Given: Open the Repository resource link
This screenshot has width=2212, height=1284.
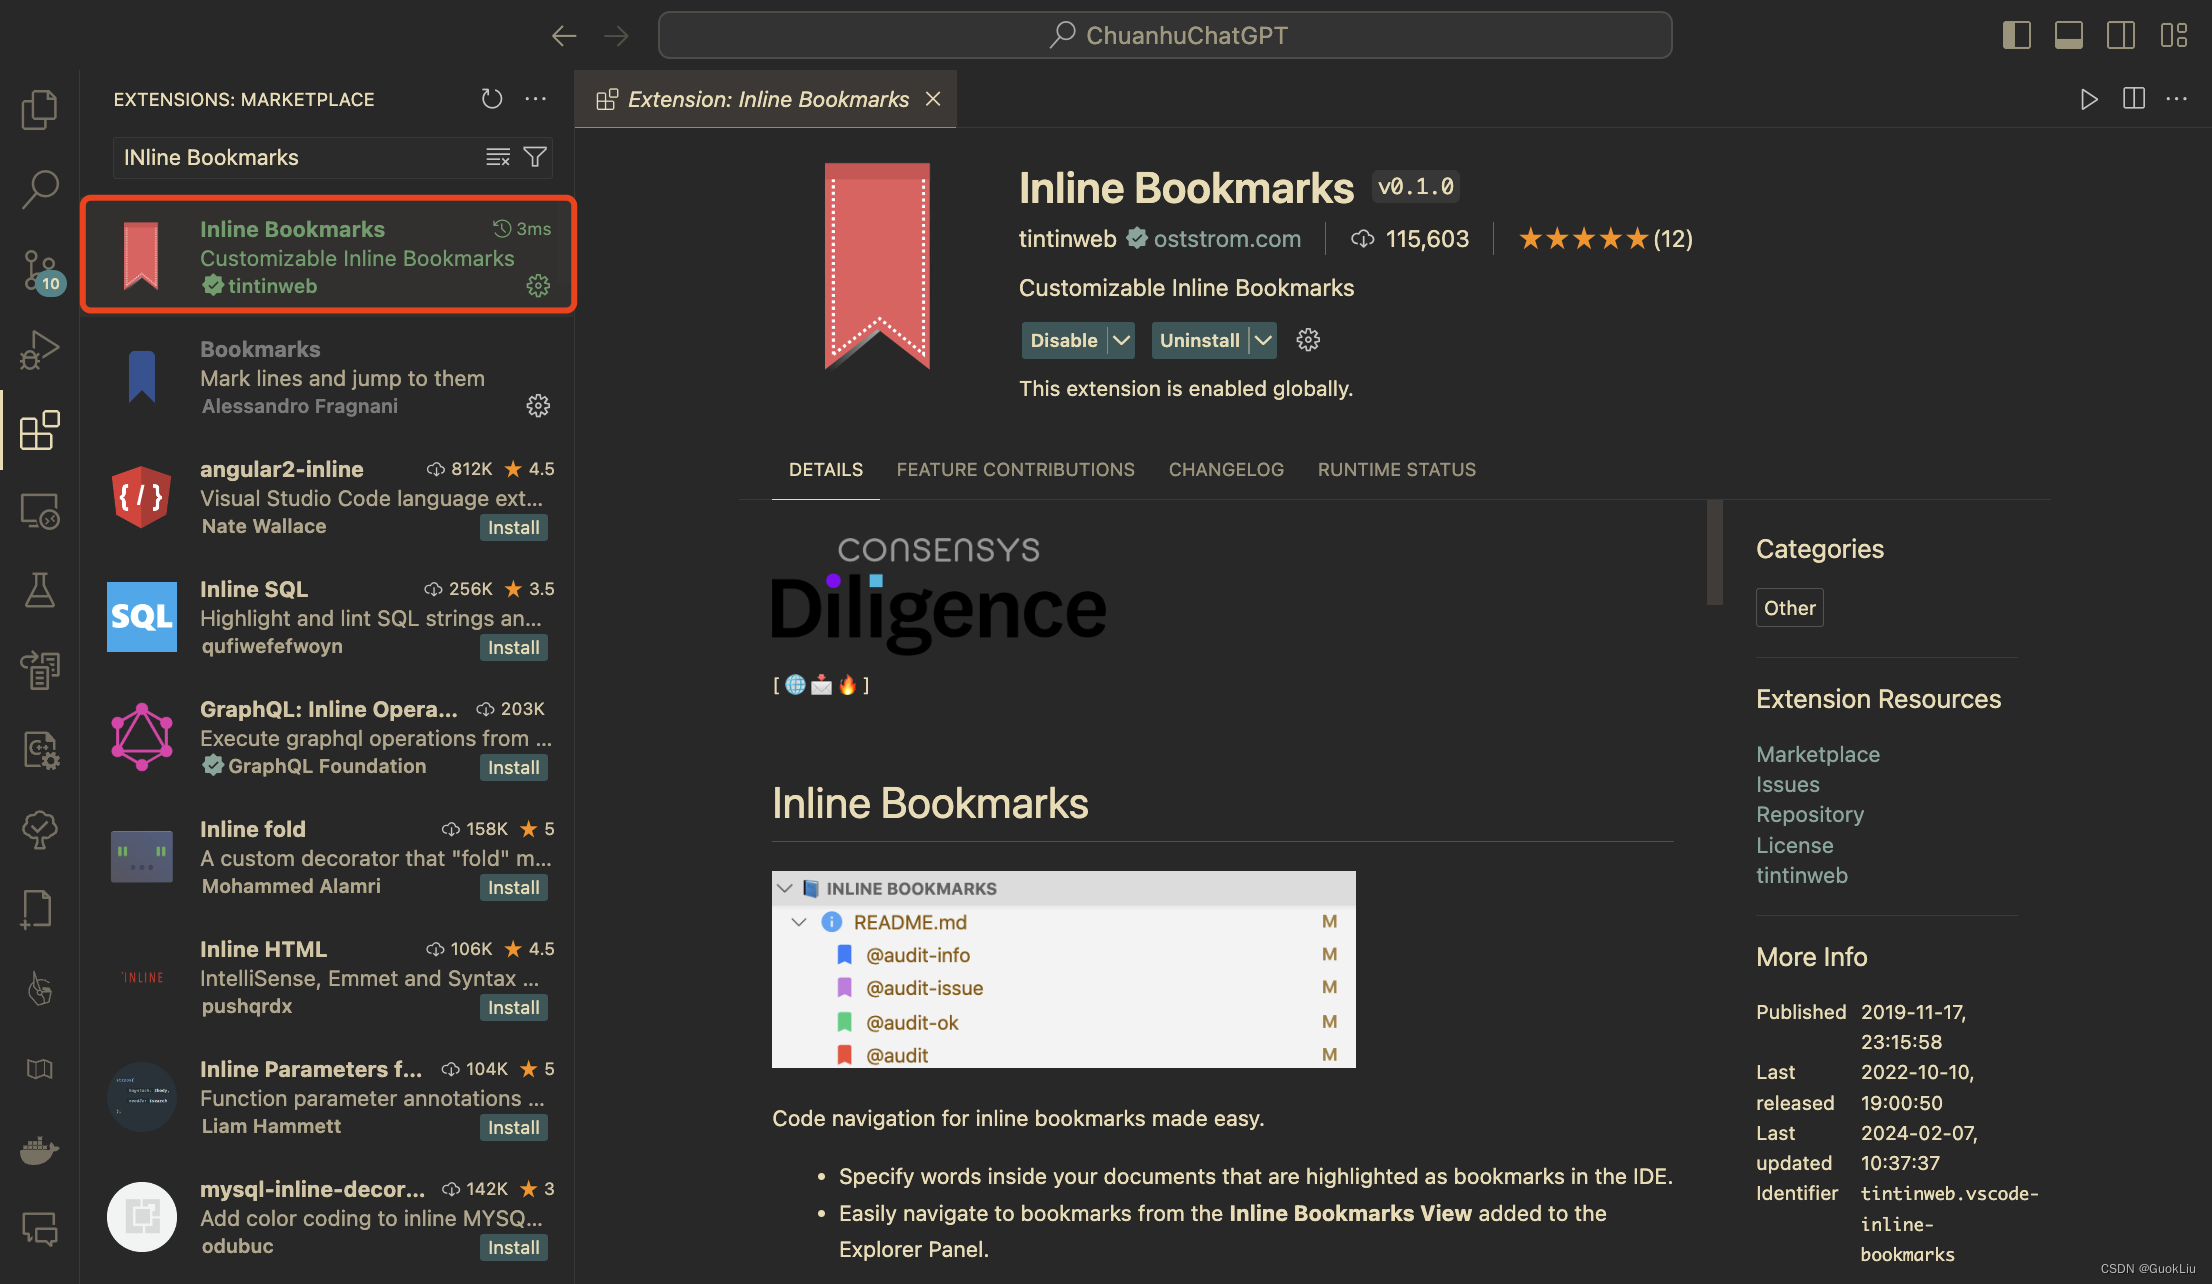Looking at the screenshot, I should point(1810,814).
